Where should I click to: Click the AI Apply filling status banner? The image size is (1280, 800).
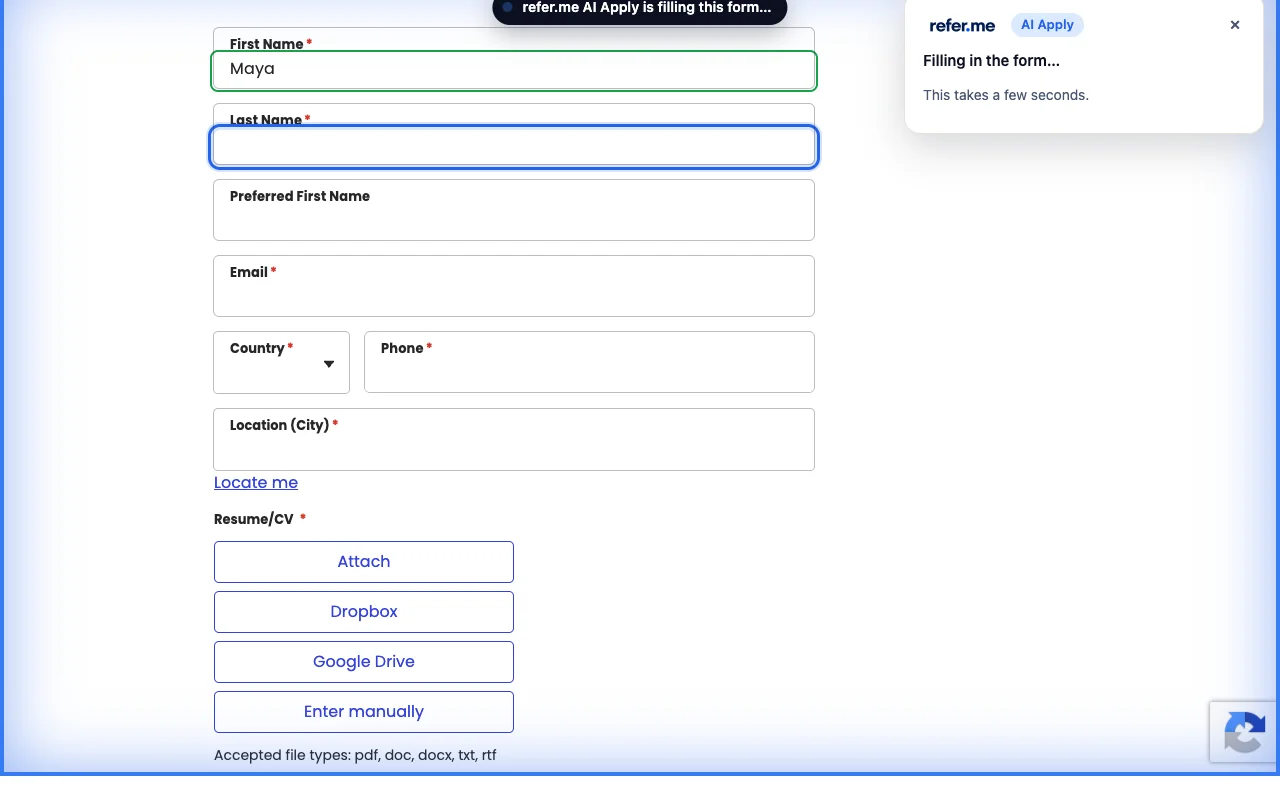[x=640, y=10]
